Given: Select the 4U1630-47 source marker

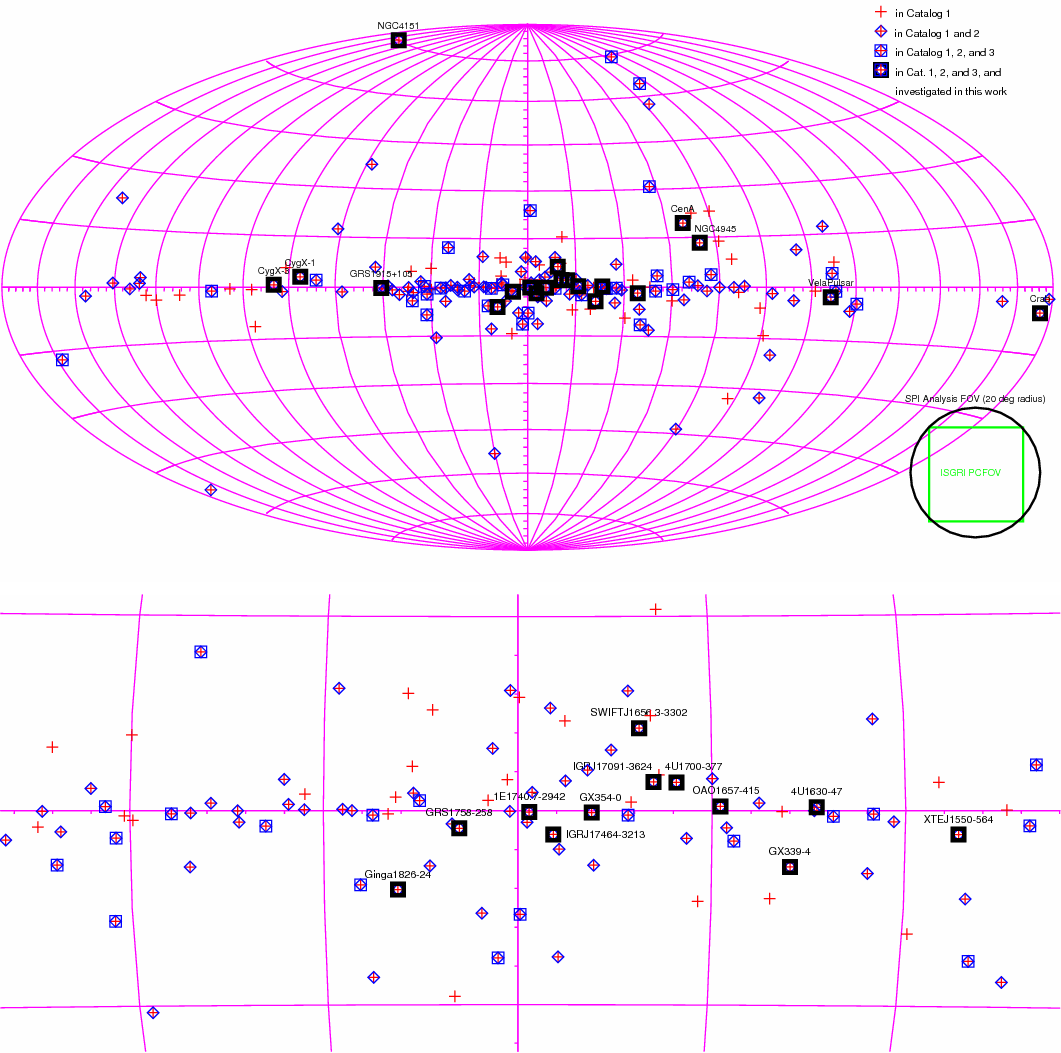Looking at the screenshot, I should pos(816,807).
